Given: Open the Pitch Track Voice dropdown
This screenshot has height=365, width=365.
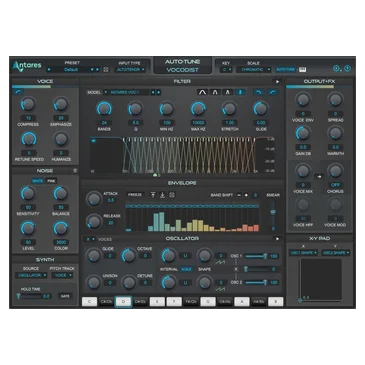Looking at the screenshot, I should 62,275.
